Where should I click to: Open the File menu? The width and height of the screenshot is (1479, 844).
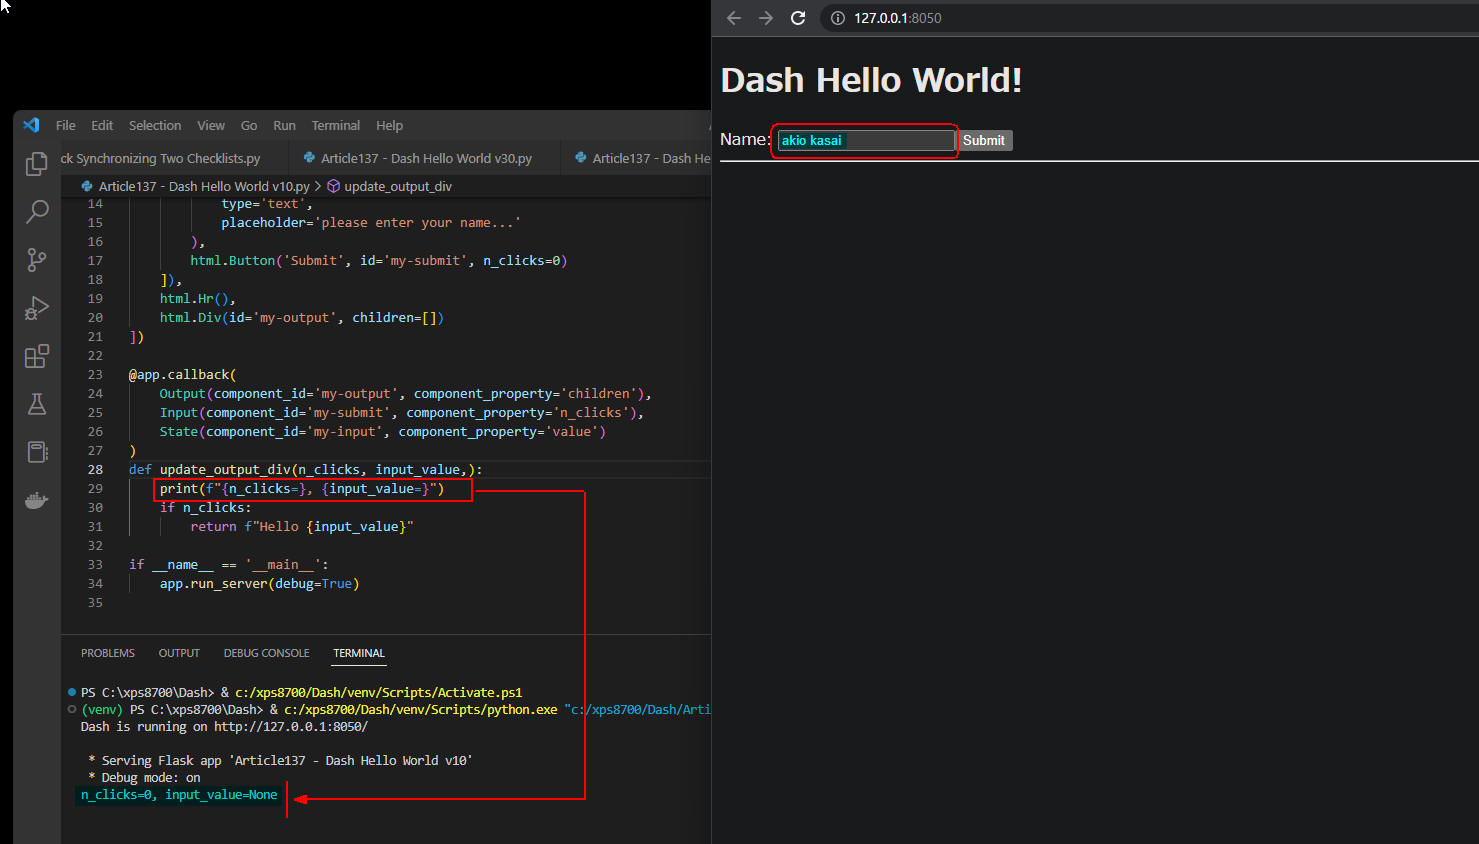tap(66, 125)
